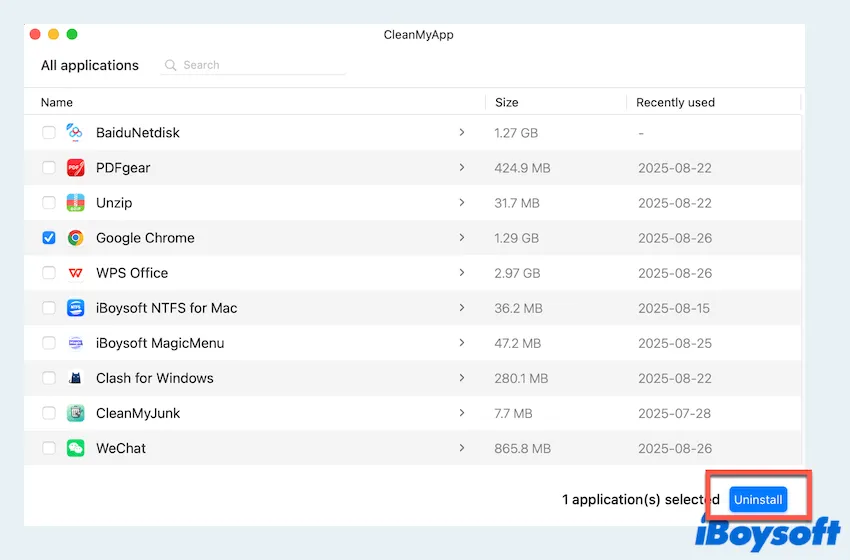Check the BaiduNetdisk checkbox
This screenshot has width=850, height=560.
[49, 132]
